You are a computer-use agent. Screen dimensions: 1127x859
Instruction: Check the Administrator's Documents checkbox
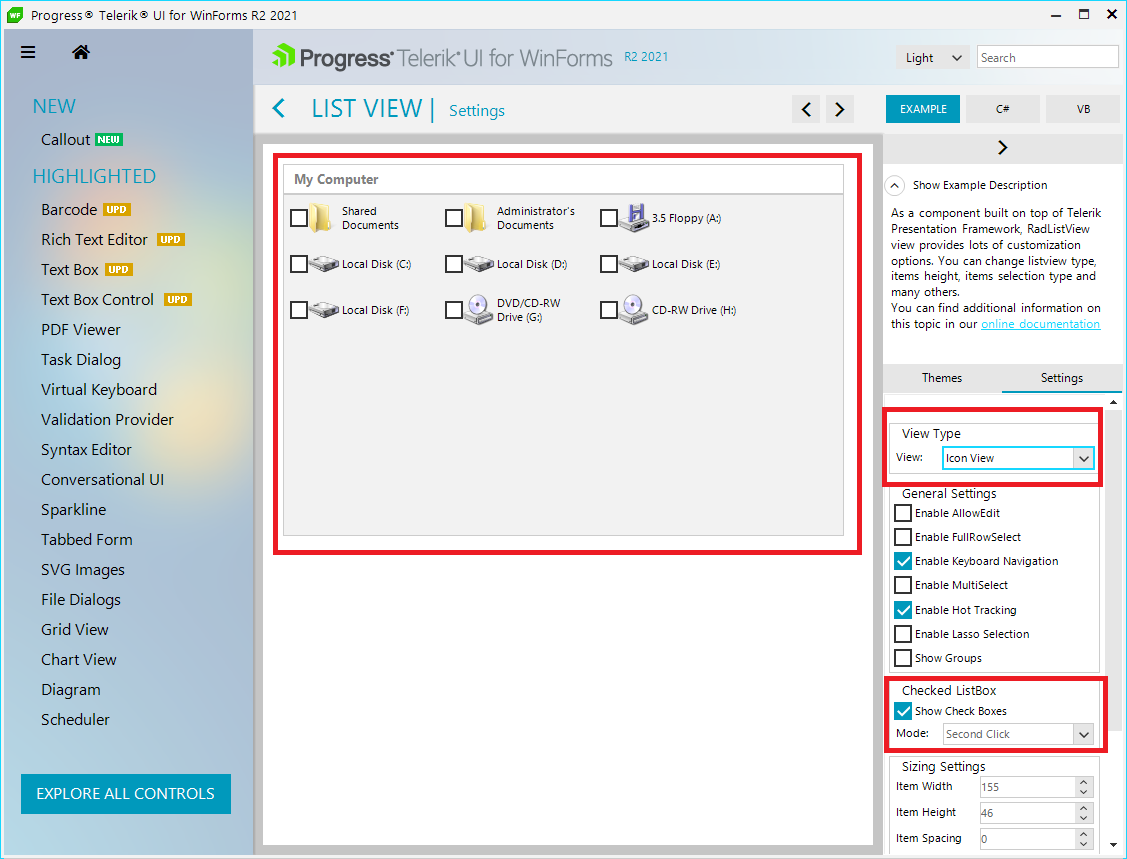(454, 218)
